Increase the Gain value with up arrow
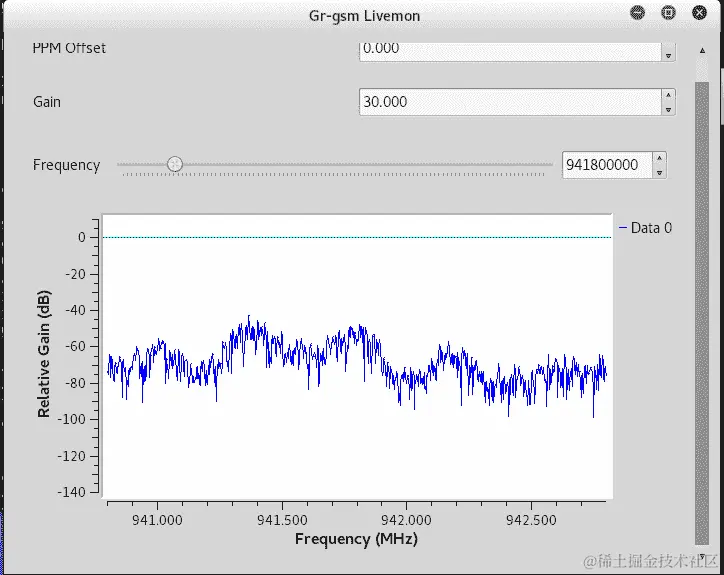The width and height of the screenshot is (724, 575). click(668, 95)
